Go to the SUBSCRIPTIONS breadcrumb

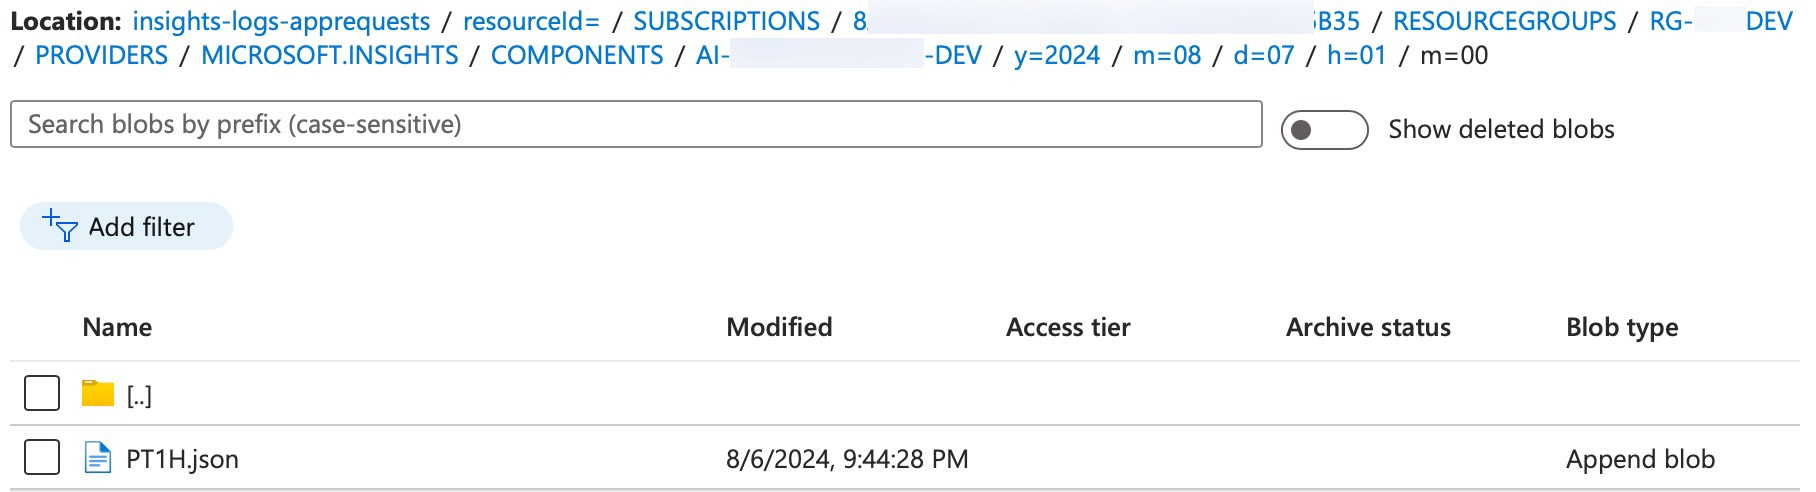pyautogui.click(x=726, y=21)
